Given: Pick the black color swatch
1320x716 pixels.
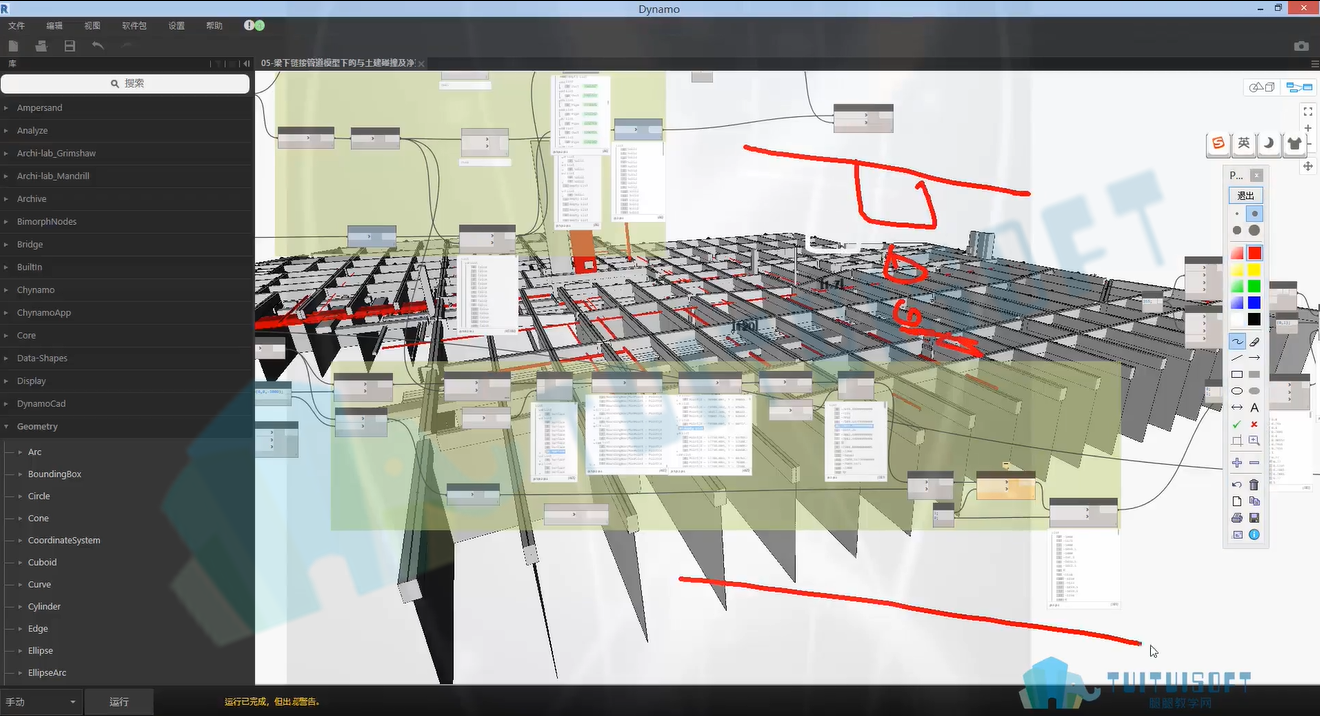Looking at the screenshot, I should [1254, 319].
